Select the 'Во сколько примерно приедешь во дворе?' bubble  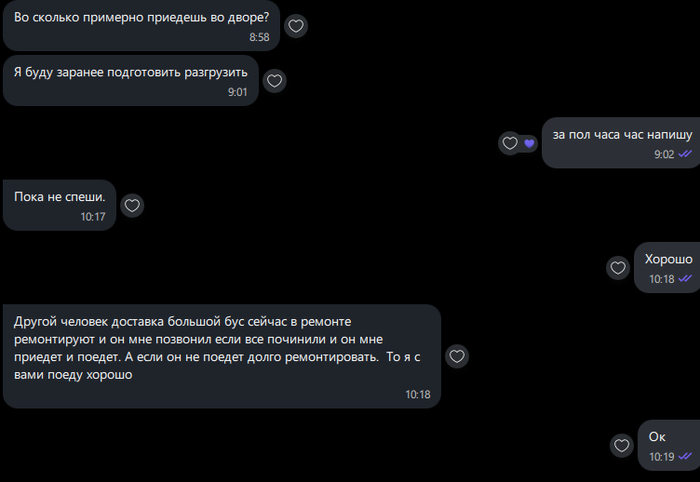tap(141, 25)
